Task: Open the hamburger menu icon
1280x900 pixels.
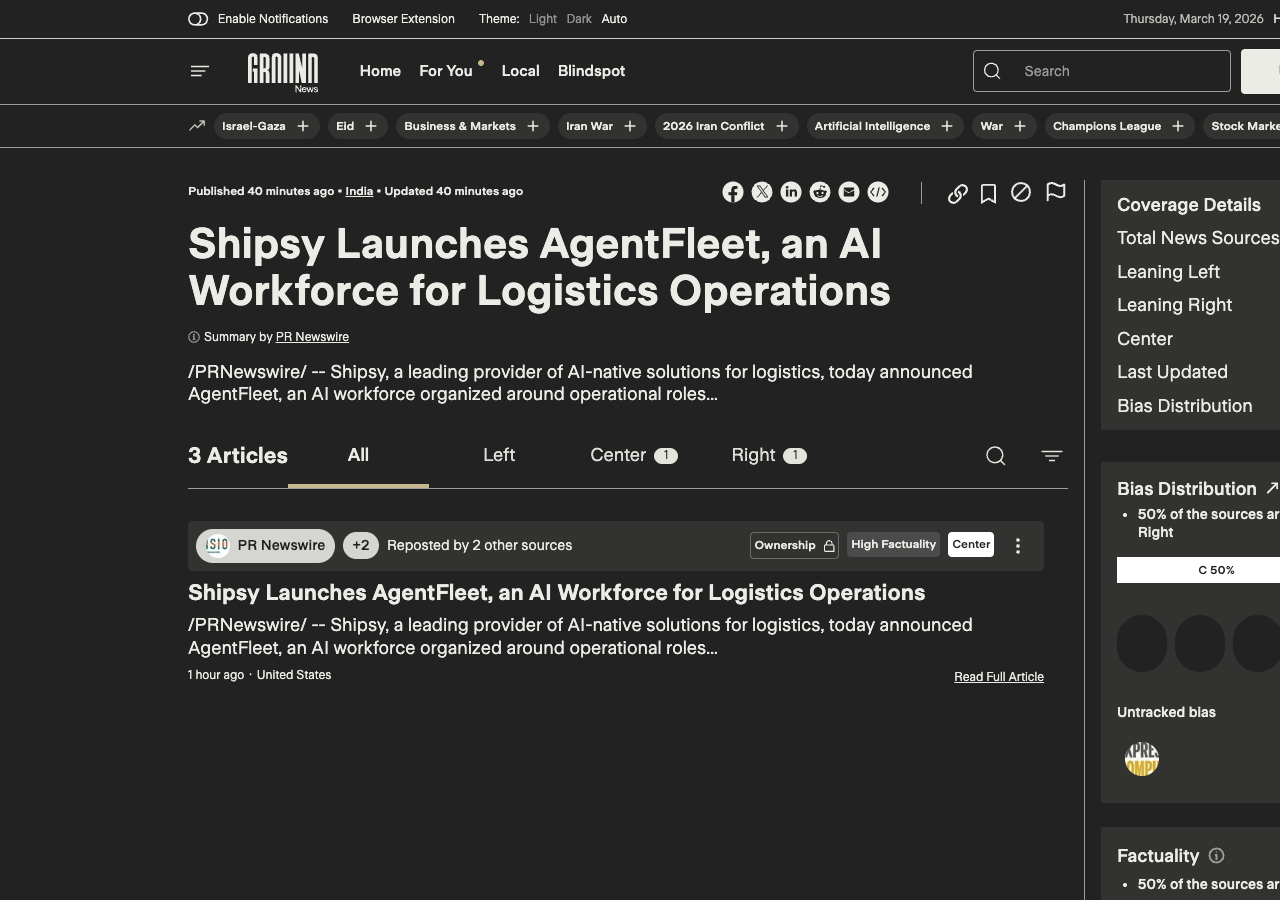Action: [x=199, y=71]
